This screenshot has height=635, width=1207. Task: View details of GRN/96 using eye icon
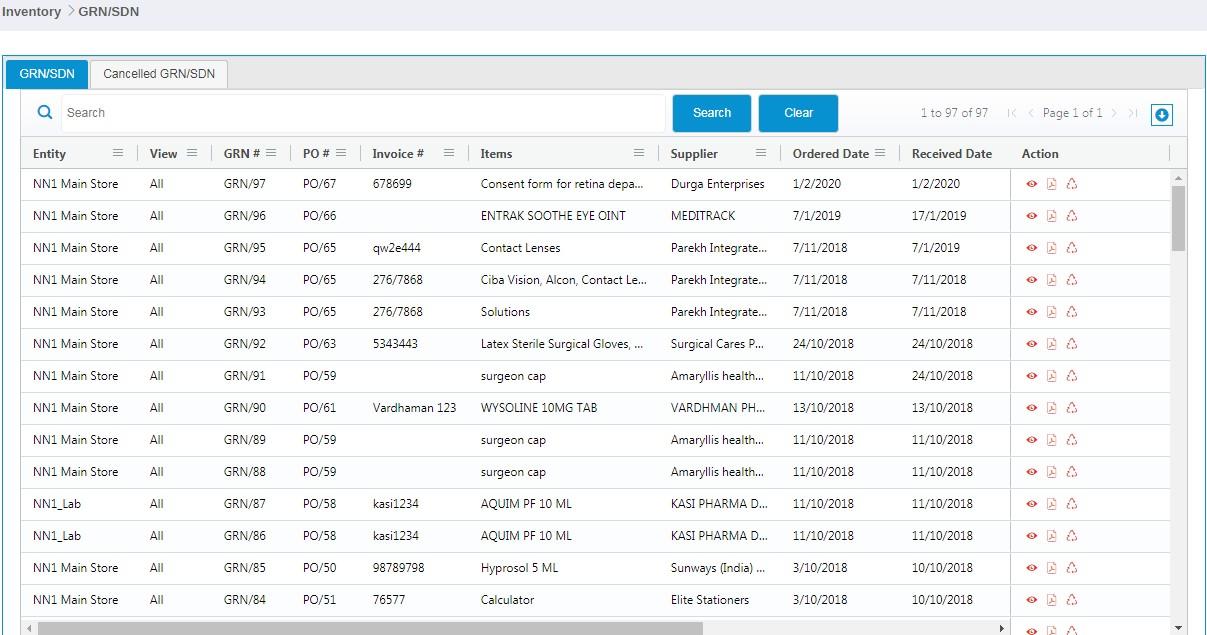click(x=1032, y=216)
